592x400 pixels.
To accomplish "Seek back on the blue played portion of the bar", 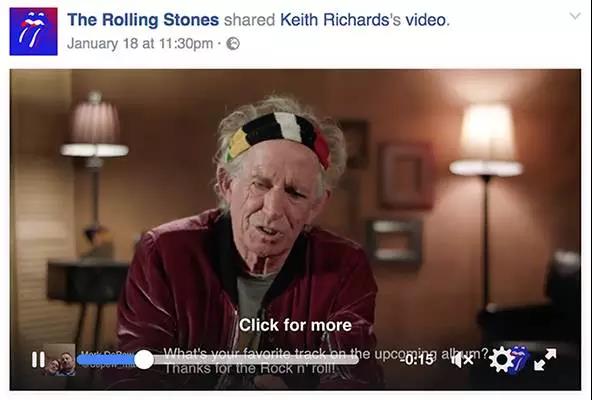I will click(x=106, y=360).
